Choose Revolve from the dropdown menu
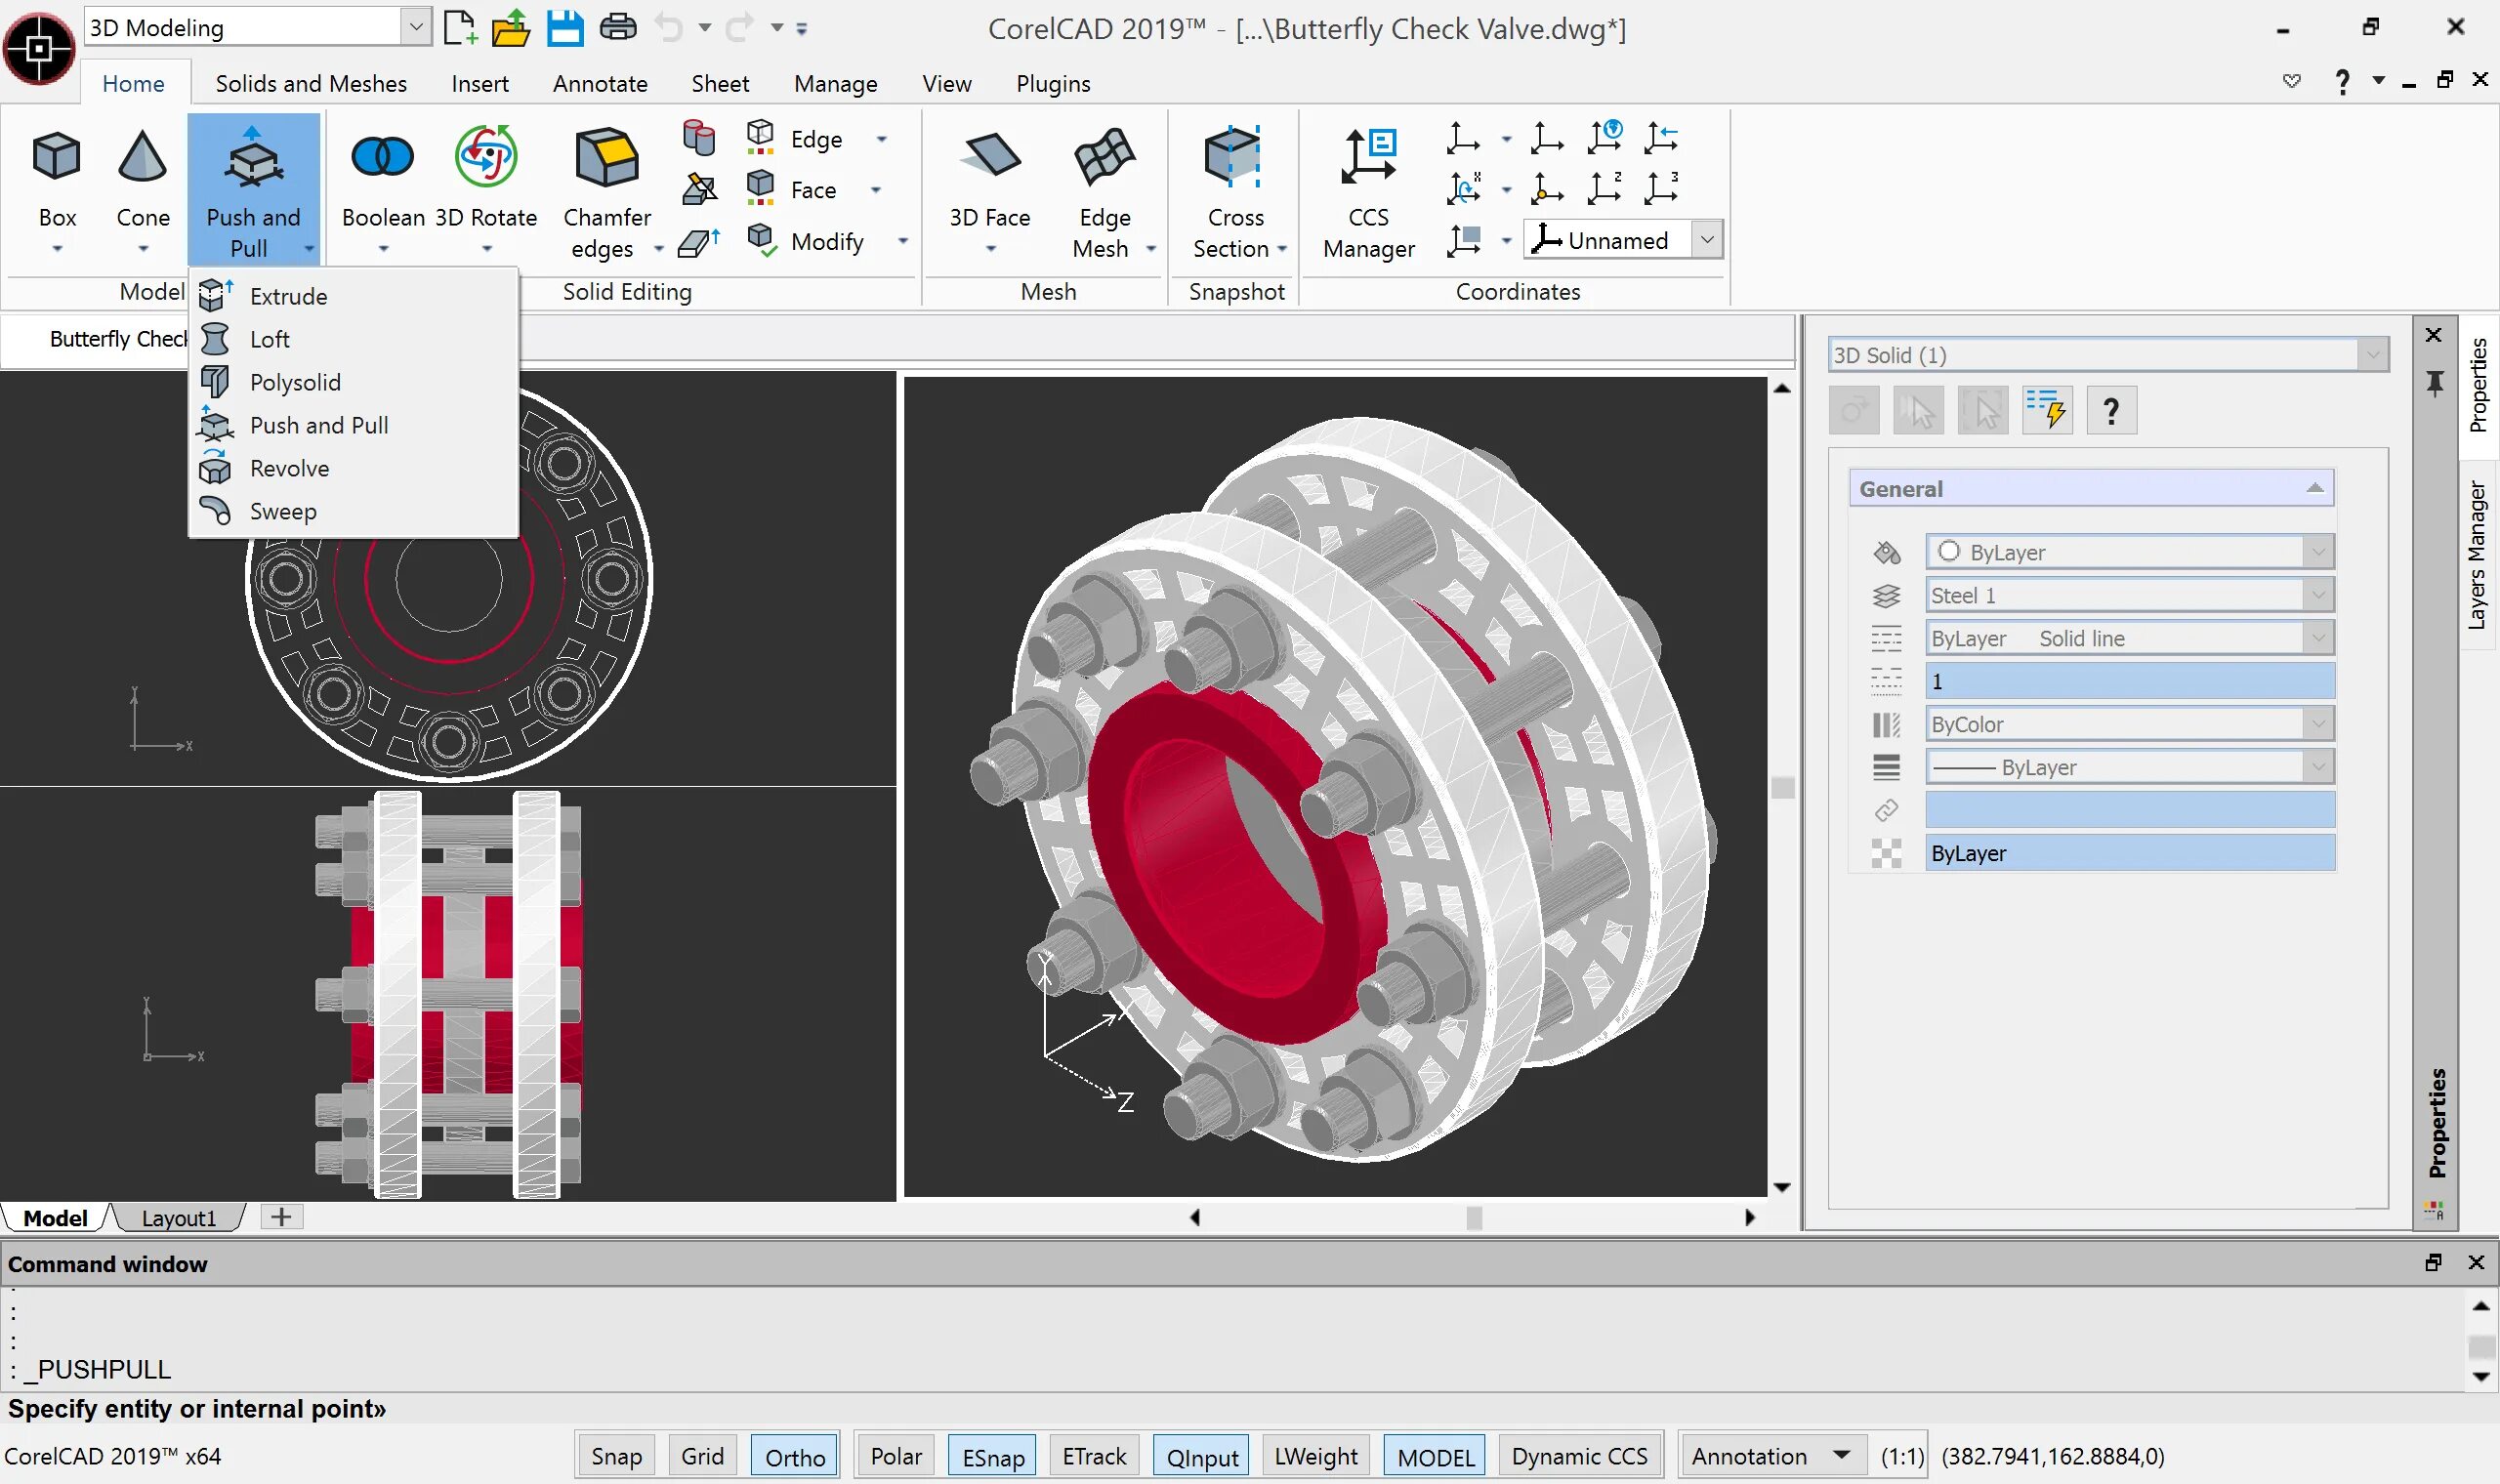The width and height of the screenshot is (2500, 1484). (289, 468)
